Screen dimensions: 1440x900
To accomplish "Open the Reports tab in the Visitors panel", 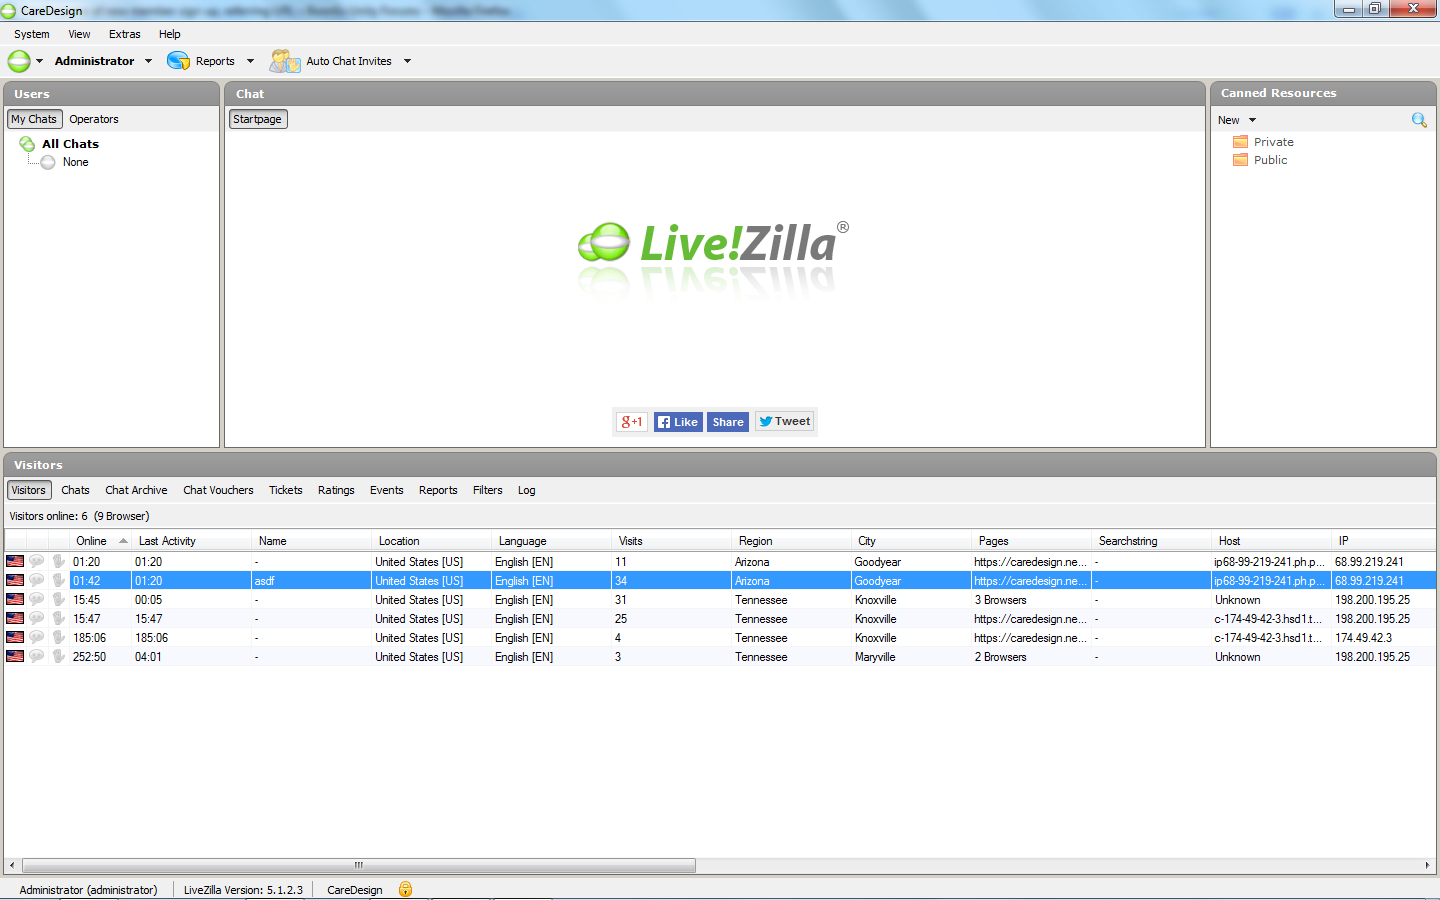I will (x=438, y=490).
